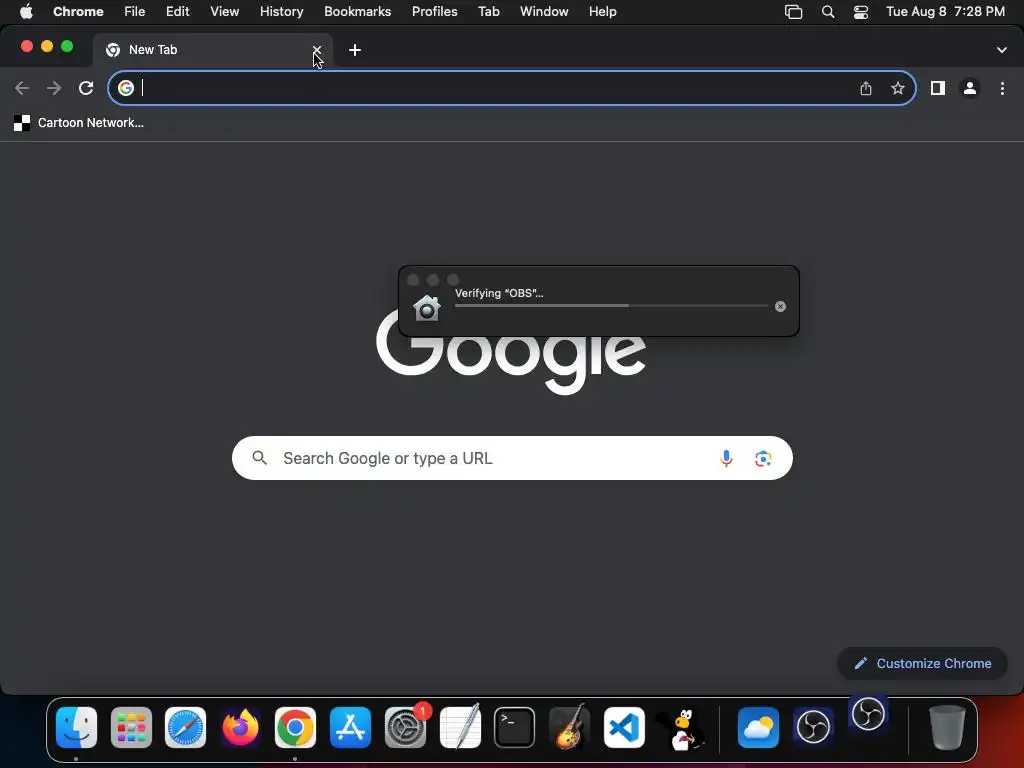Open the View menu

(x=225, y=12)
